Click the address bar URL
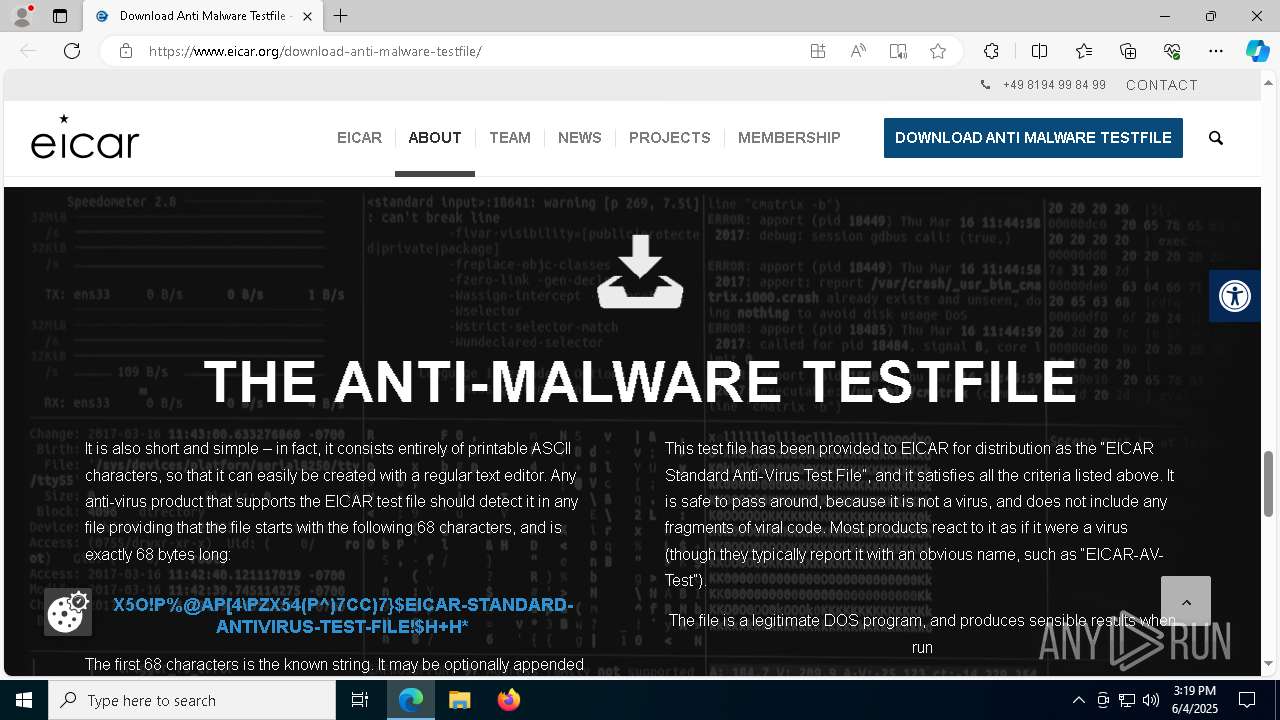The image size is (1280, 720). click(x=315, y=51)
